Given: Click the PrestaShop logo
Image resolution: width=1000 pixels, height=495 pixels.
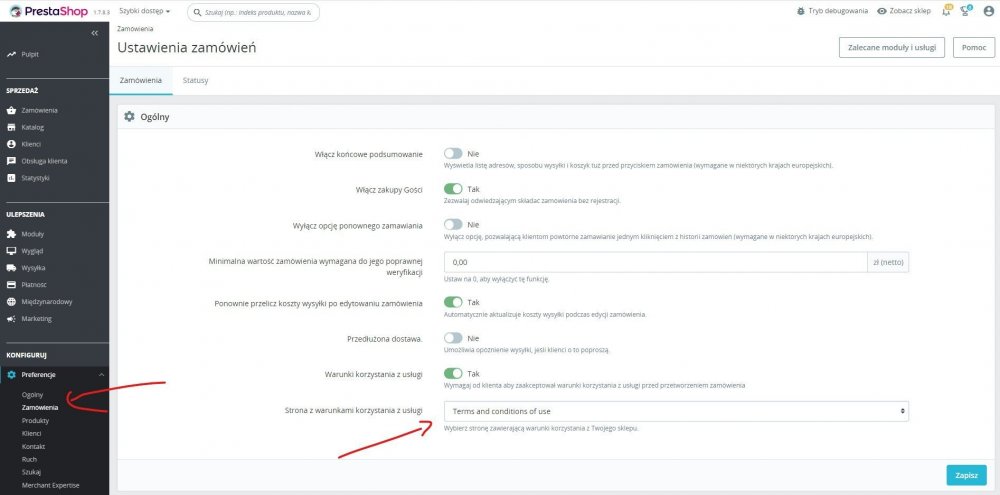Looking at the screenshot, I should (x=48, y=11).
